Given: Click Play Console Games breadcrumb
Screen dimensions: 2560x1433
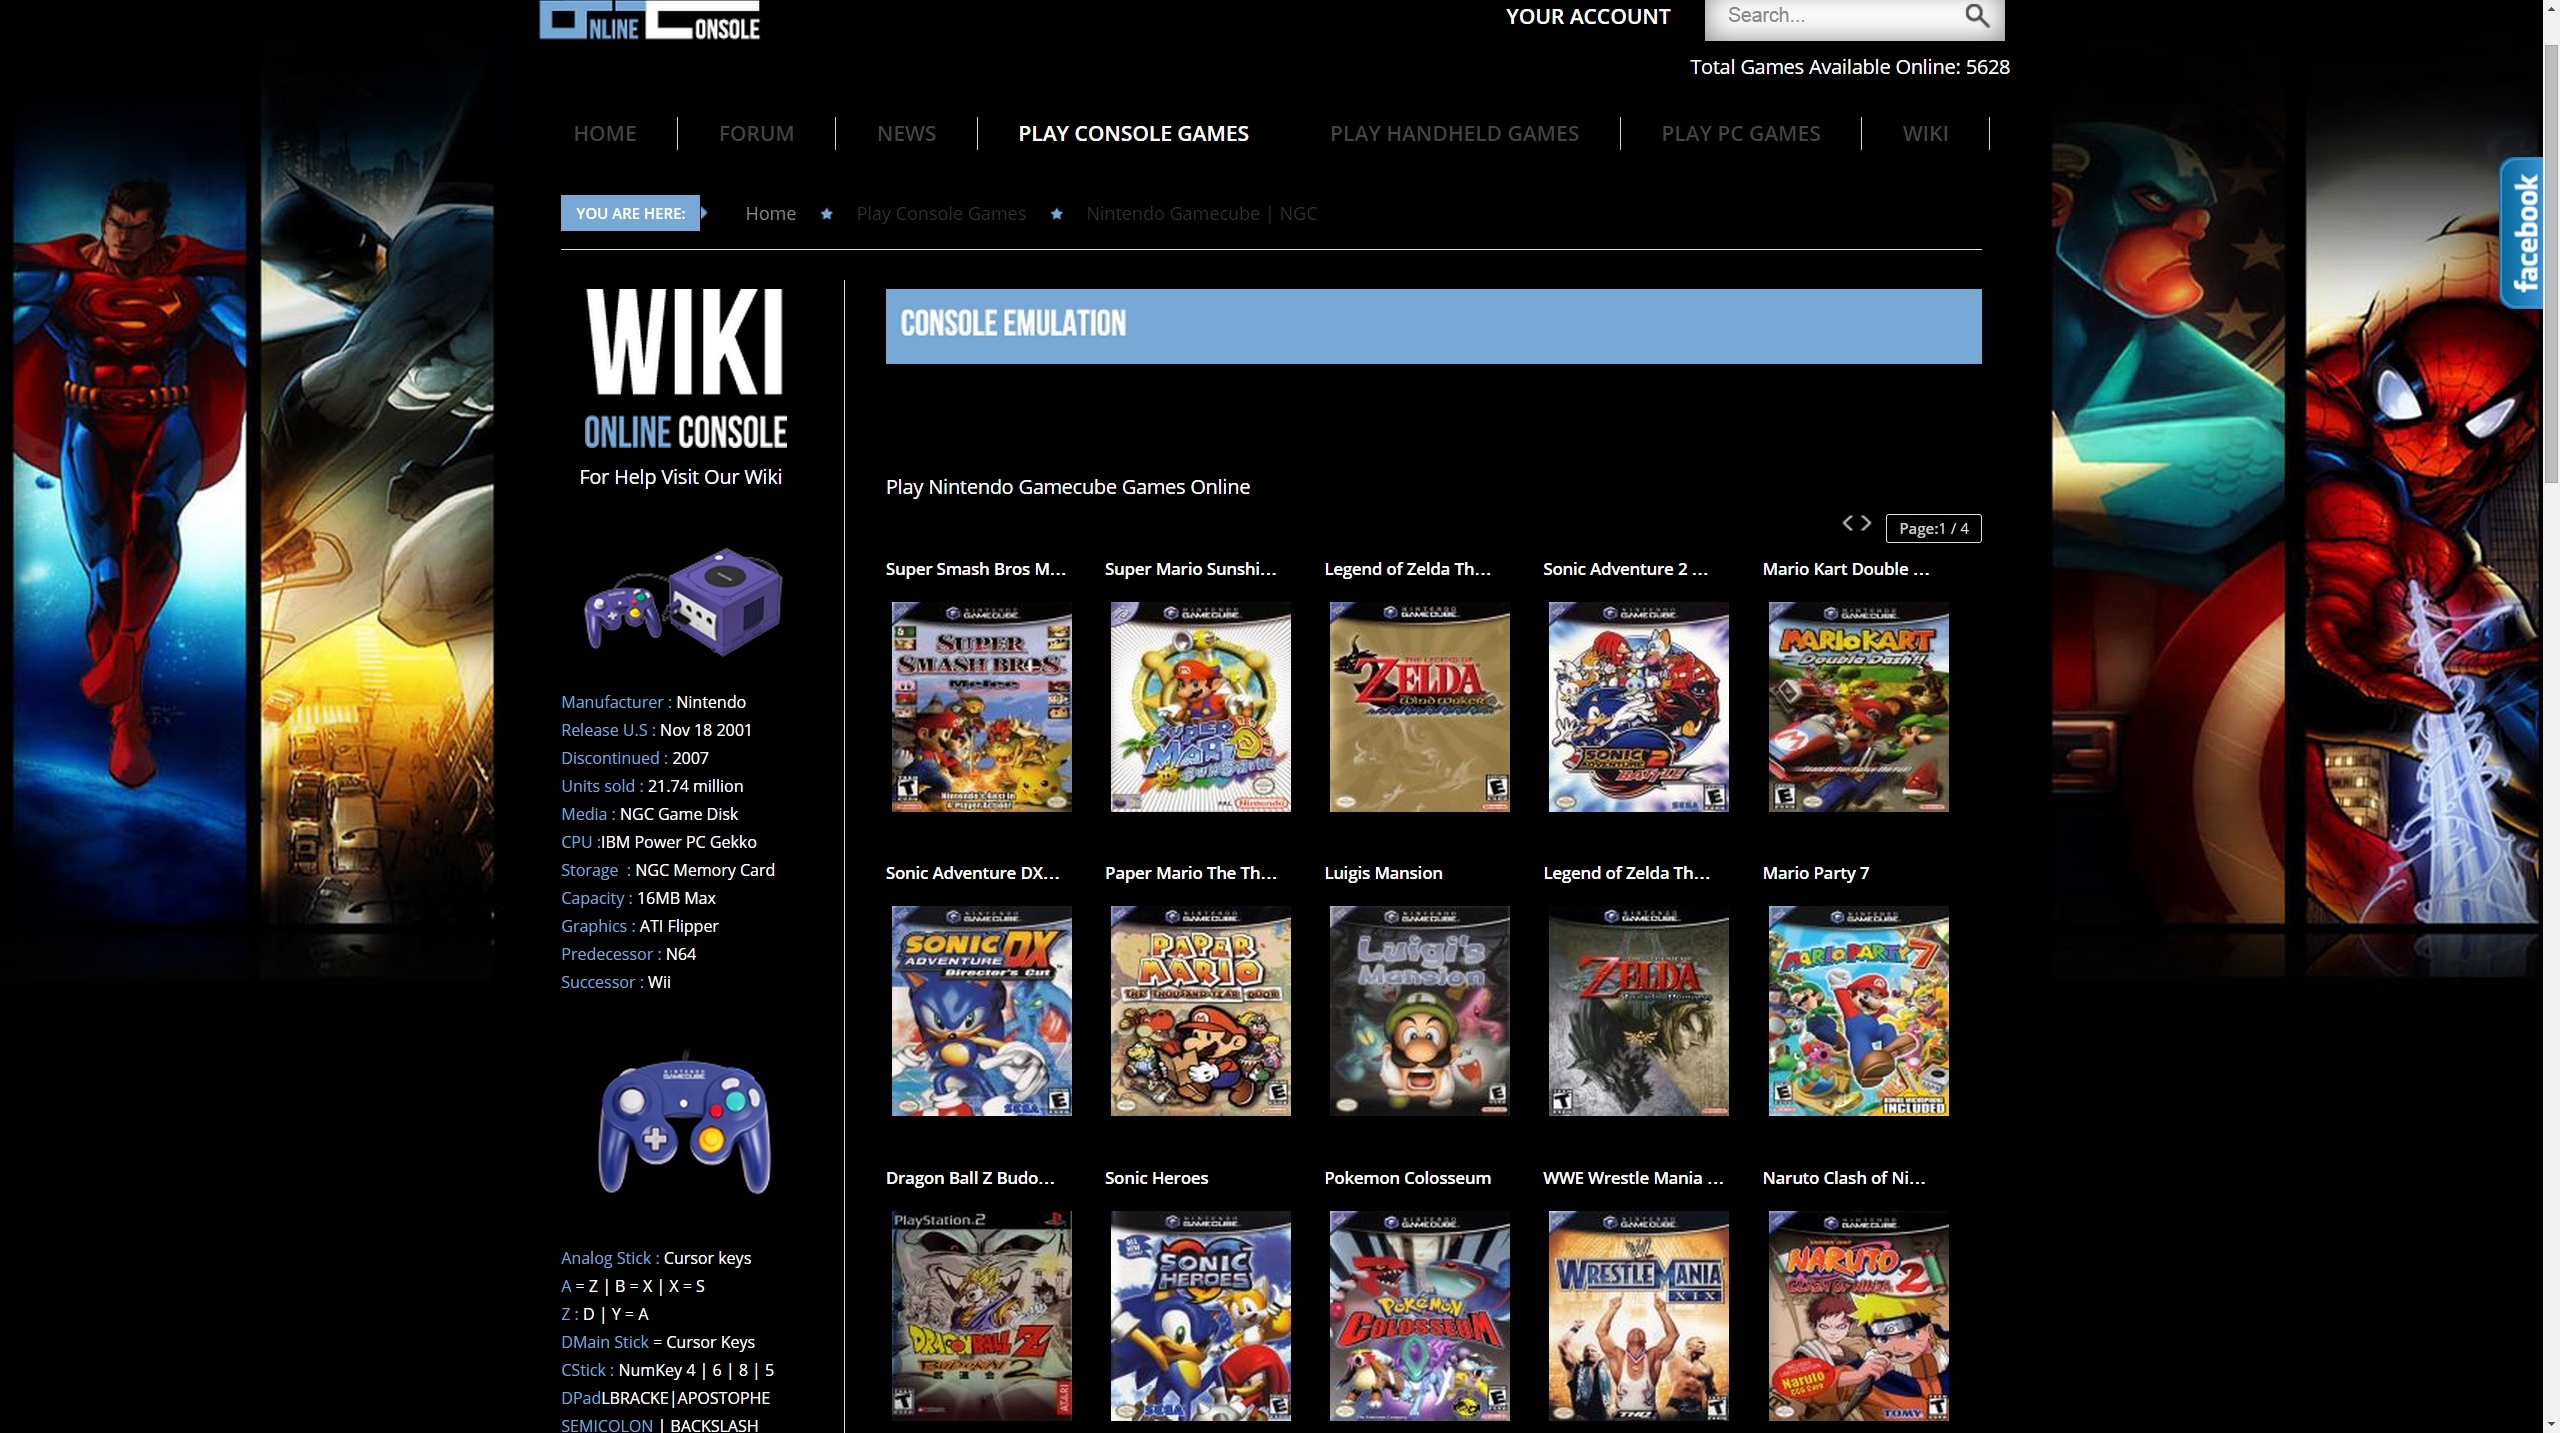Looking at the screenshot, I should tap(941, 213).
